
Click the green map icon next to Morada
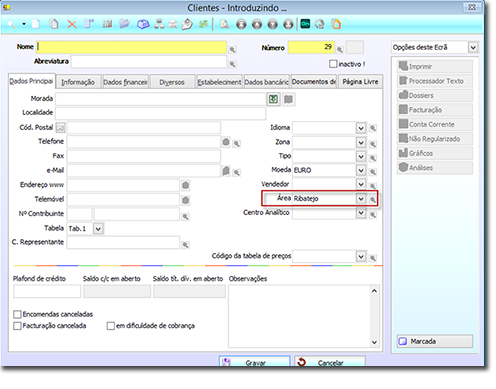[273, 99]
